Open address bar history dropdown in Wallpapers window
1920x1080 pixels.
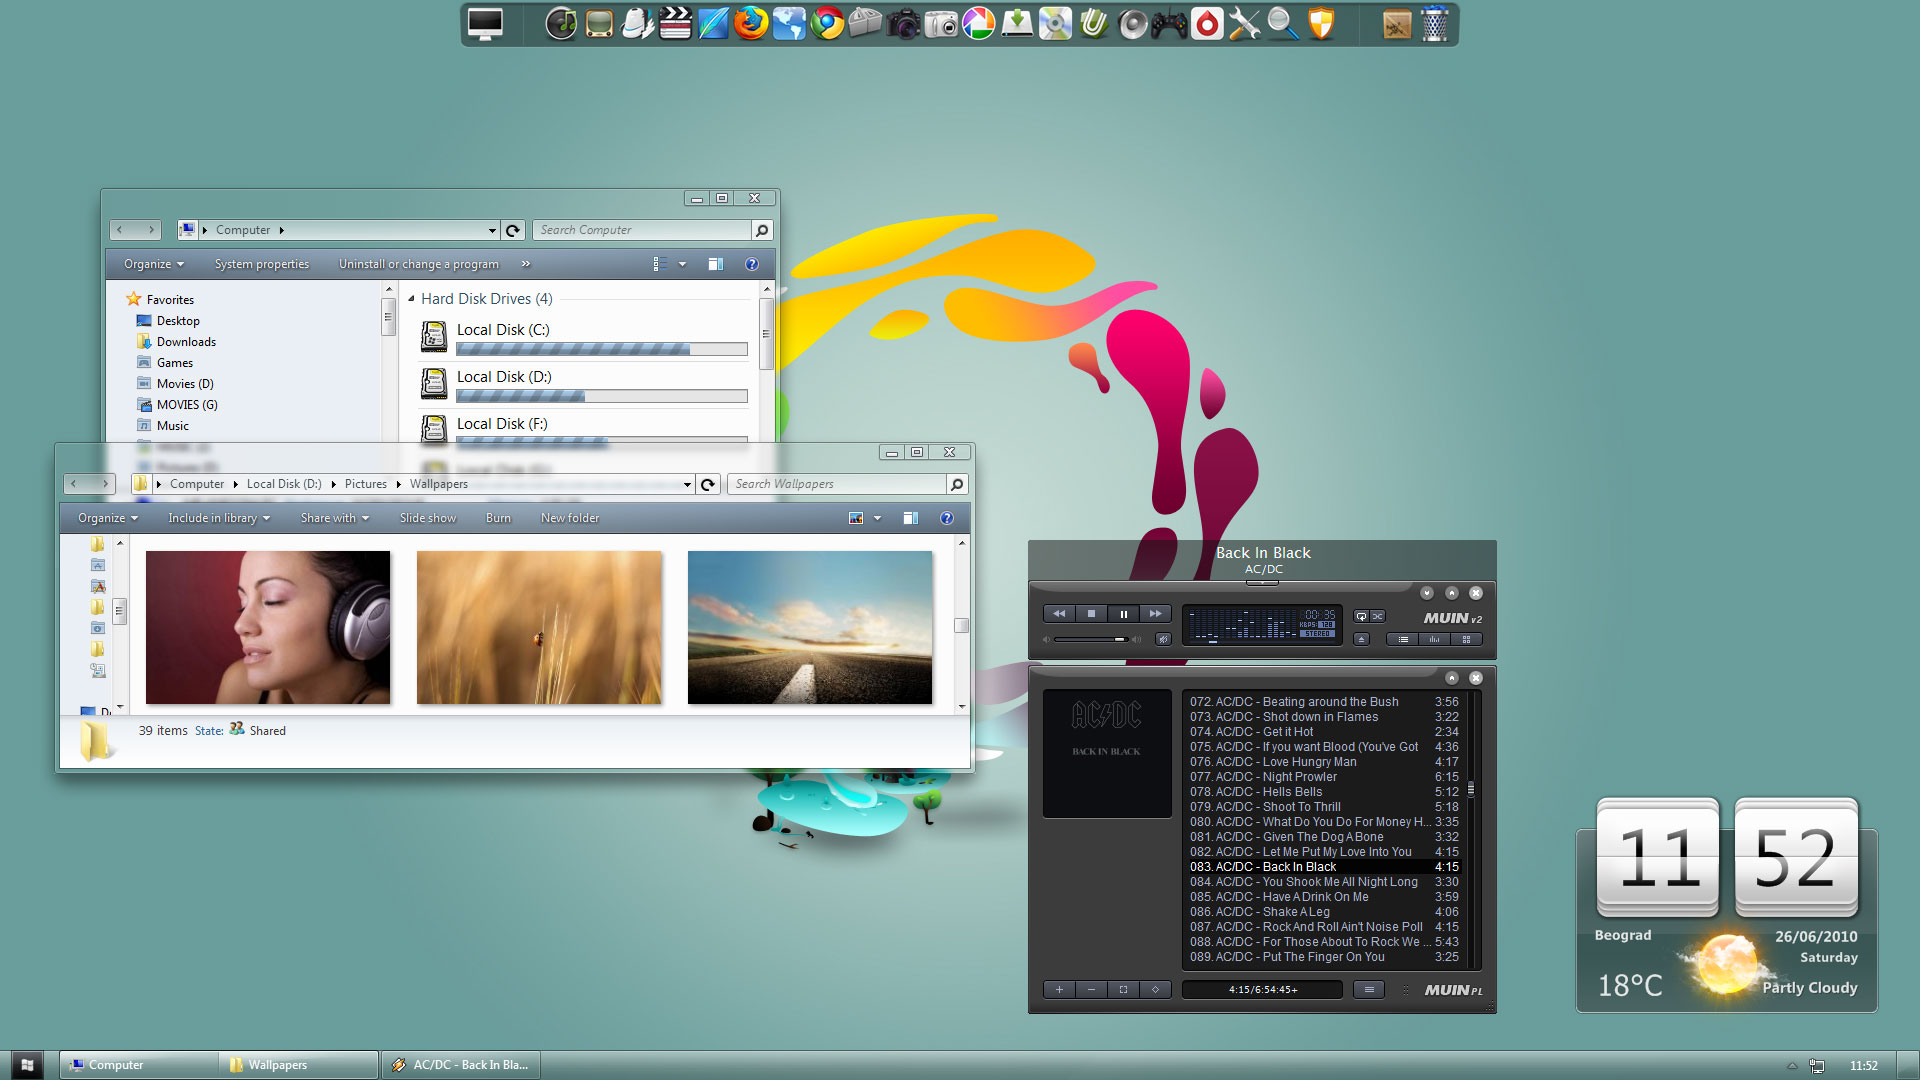point(687,484)
